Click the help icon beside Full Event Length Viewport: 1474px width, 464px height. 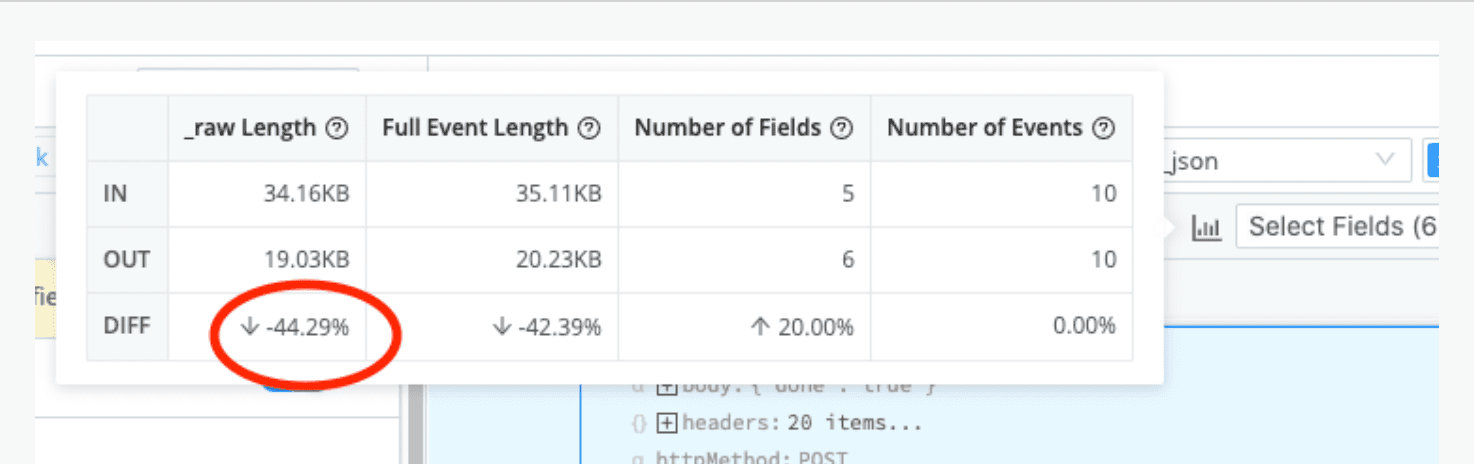590,128
